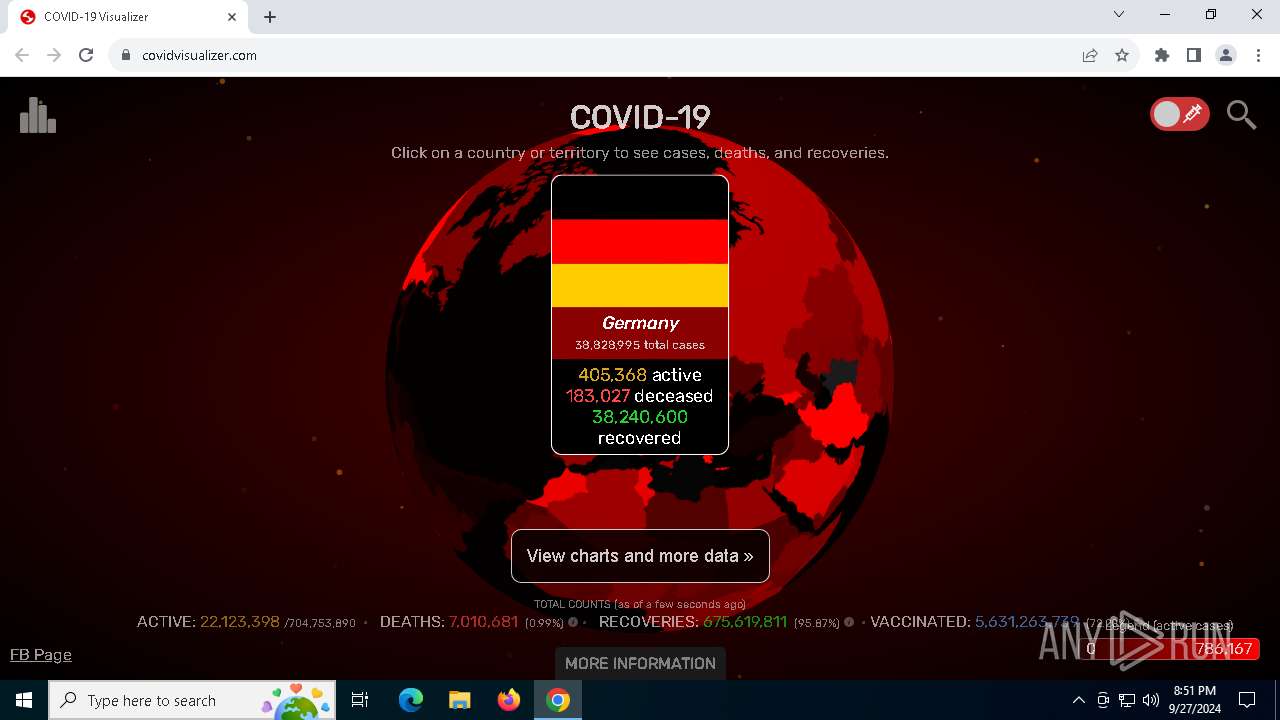Open the volume control tray icon
Image resolution: width=1280 pixels, height=720 pixels.
tap(1151, 700)
